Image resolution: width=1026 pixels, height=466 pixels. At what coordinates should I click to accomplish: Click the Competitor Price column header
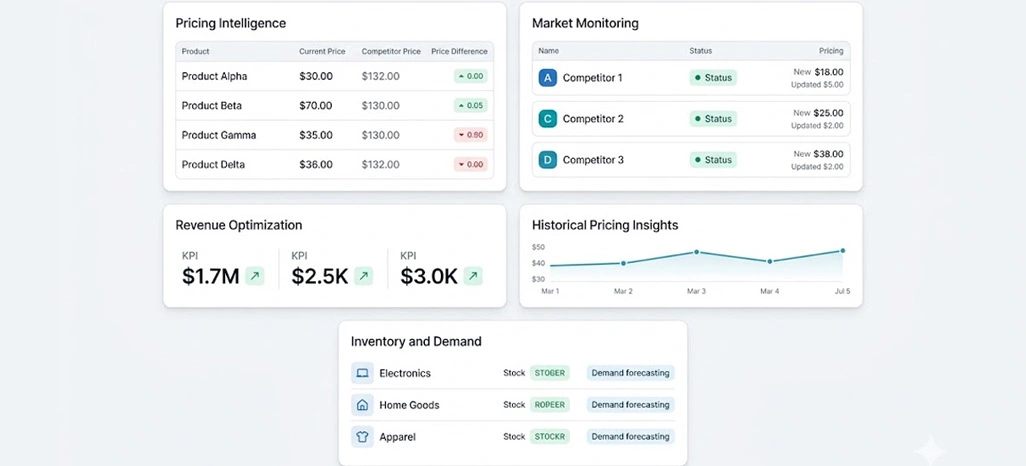(391, 52)
